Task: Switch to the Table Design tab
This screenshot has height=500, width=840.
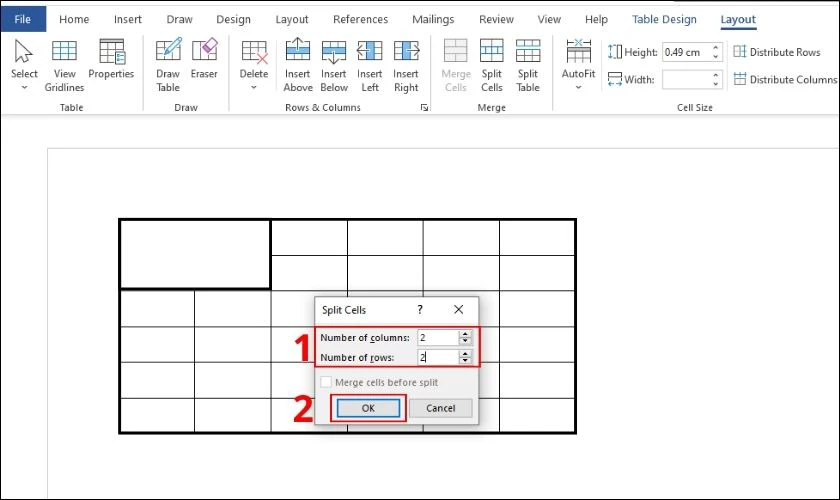Action: click(664, 19)
